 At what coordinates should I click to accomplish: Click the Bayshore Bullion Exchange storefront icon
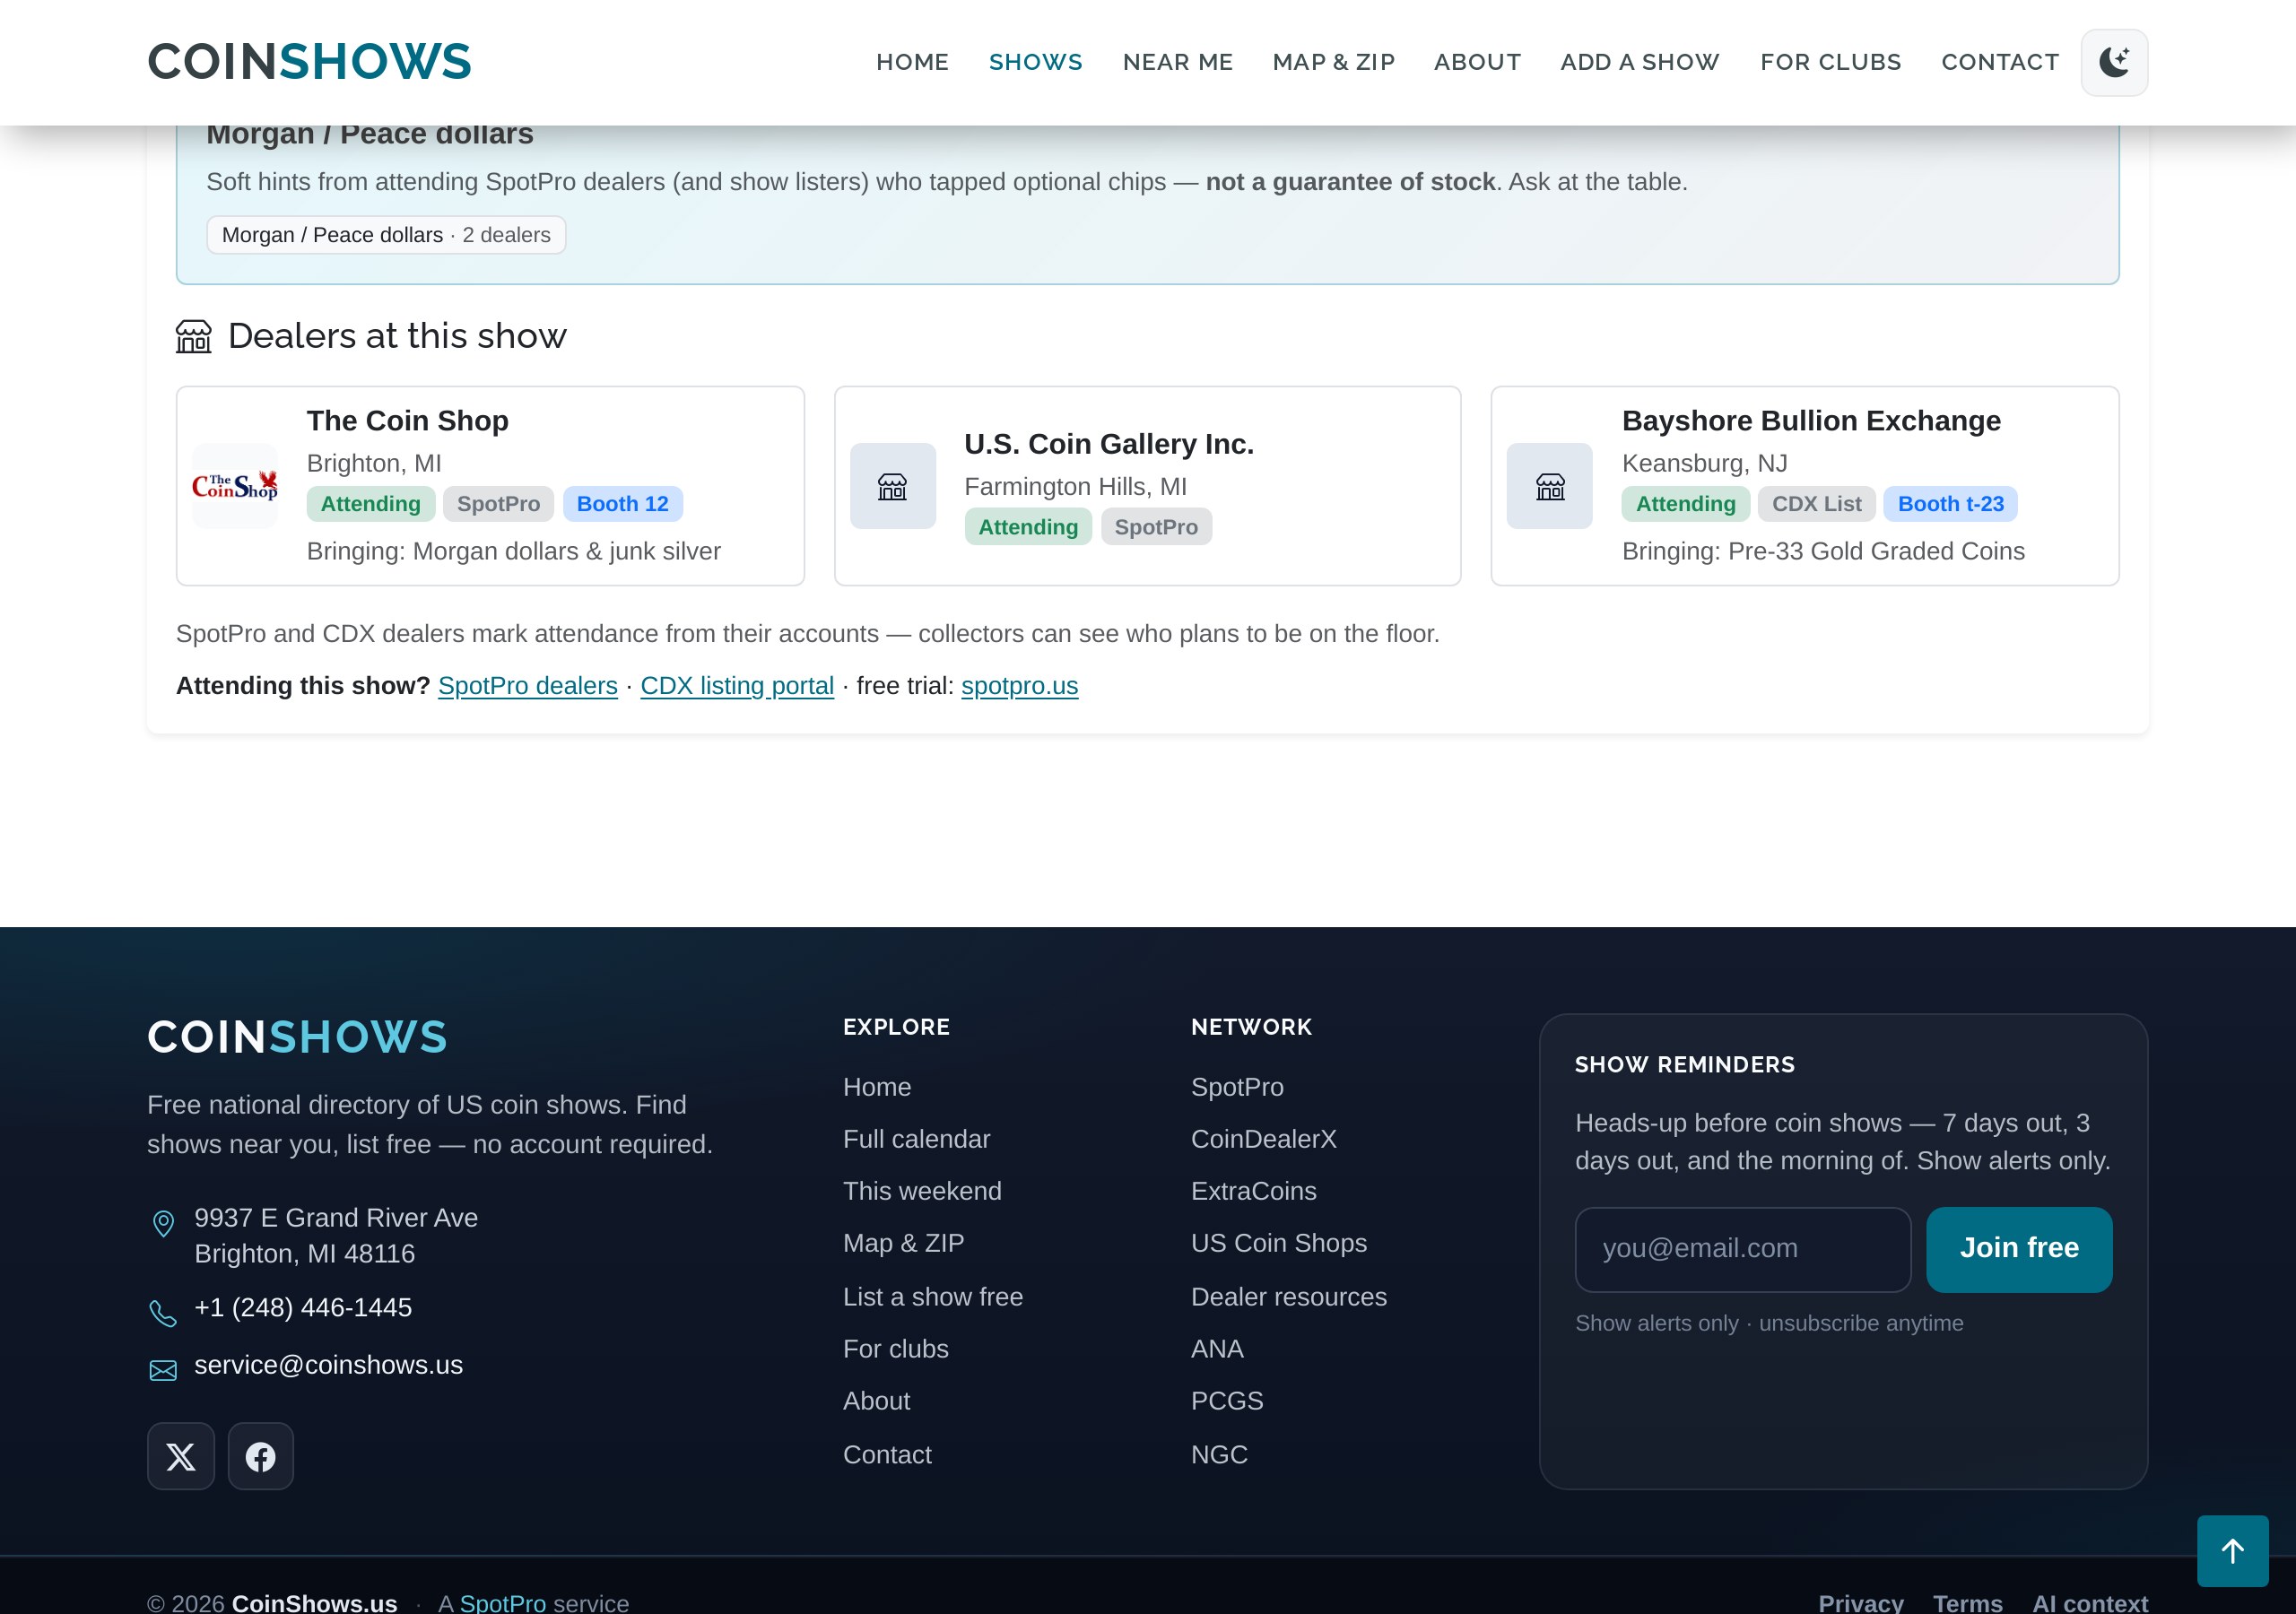1550,486
